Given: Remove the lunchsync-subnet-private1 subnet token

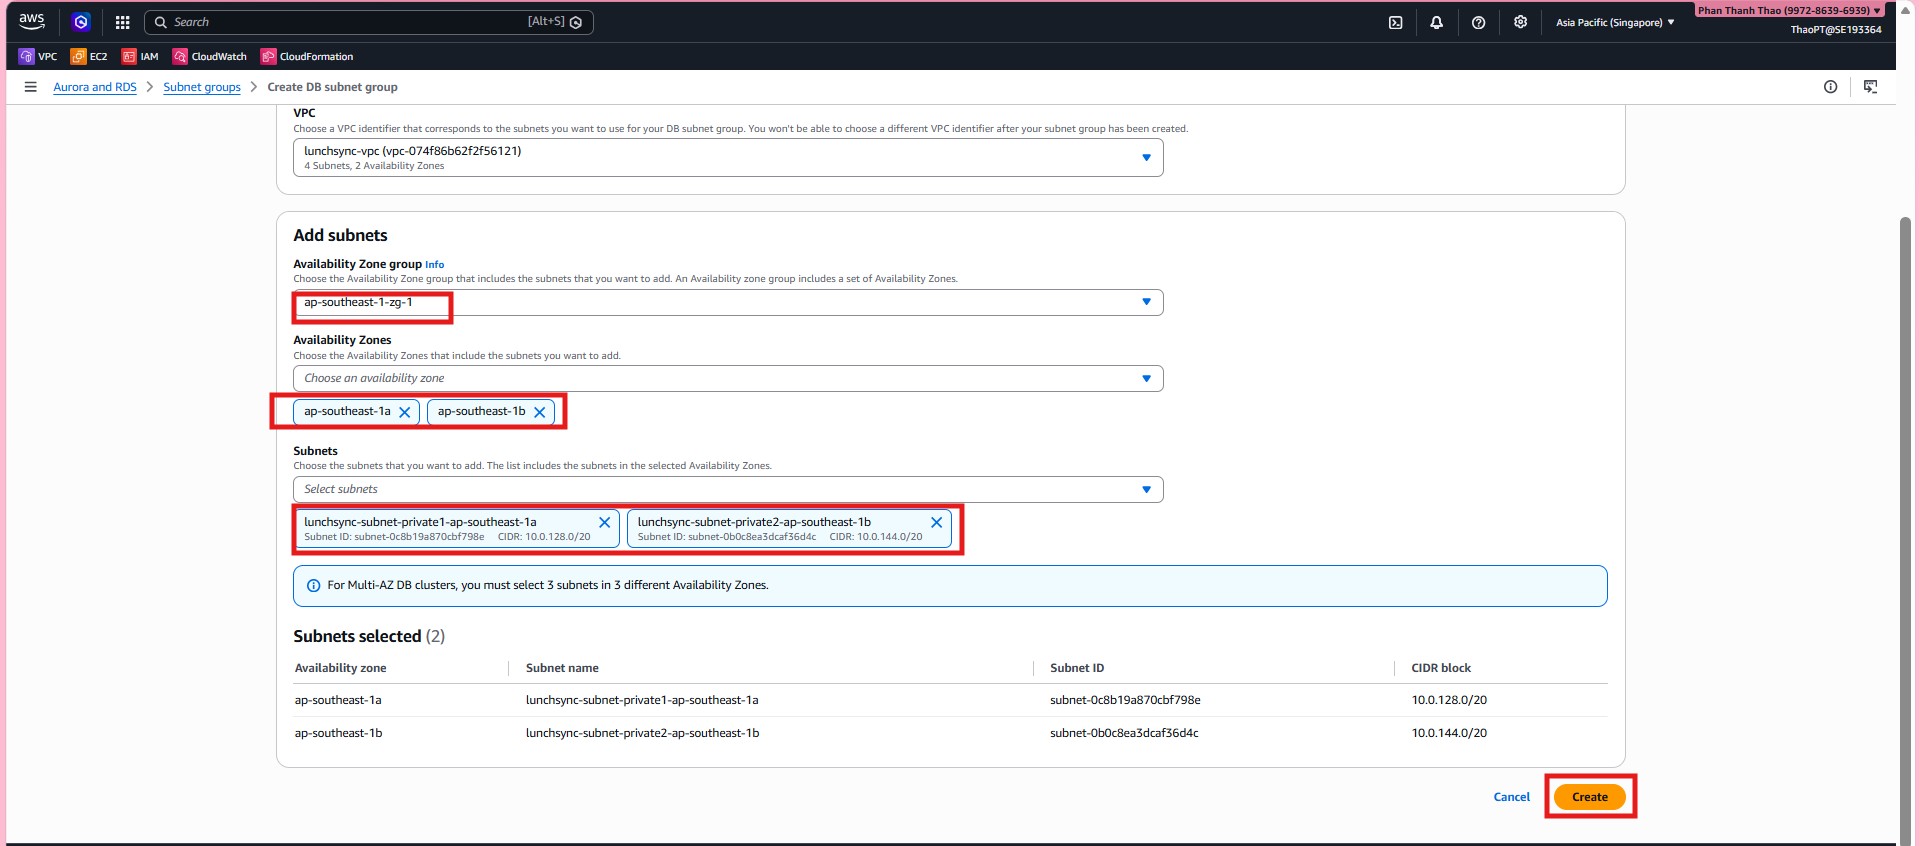Looking at the screenshot, I should (x=604, y=522).
